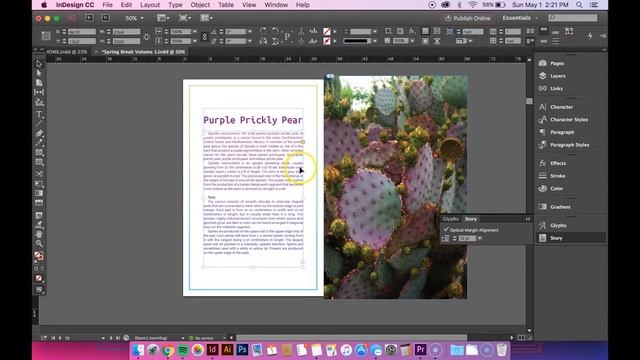Open the File menu

pos(107,5)
